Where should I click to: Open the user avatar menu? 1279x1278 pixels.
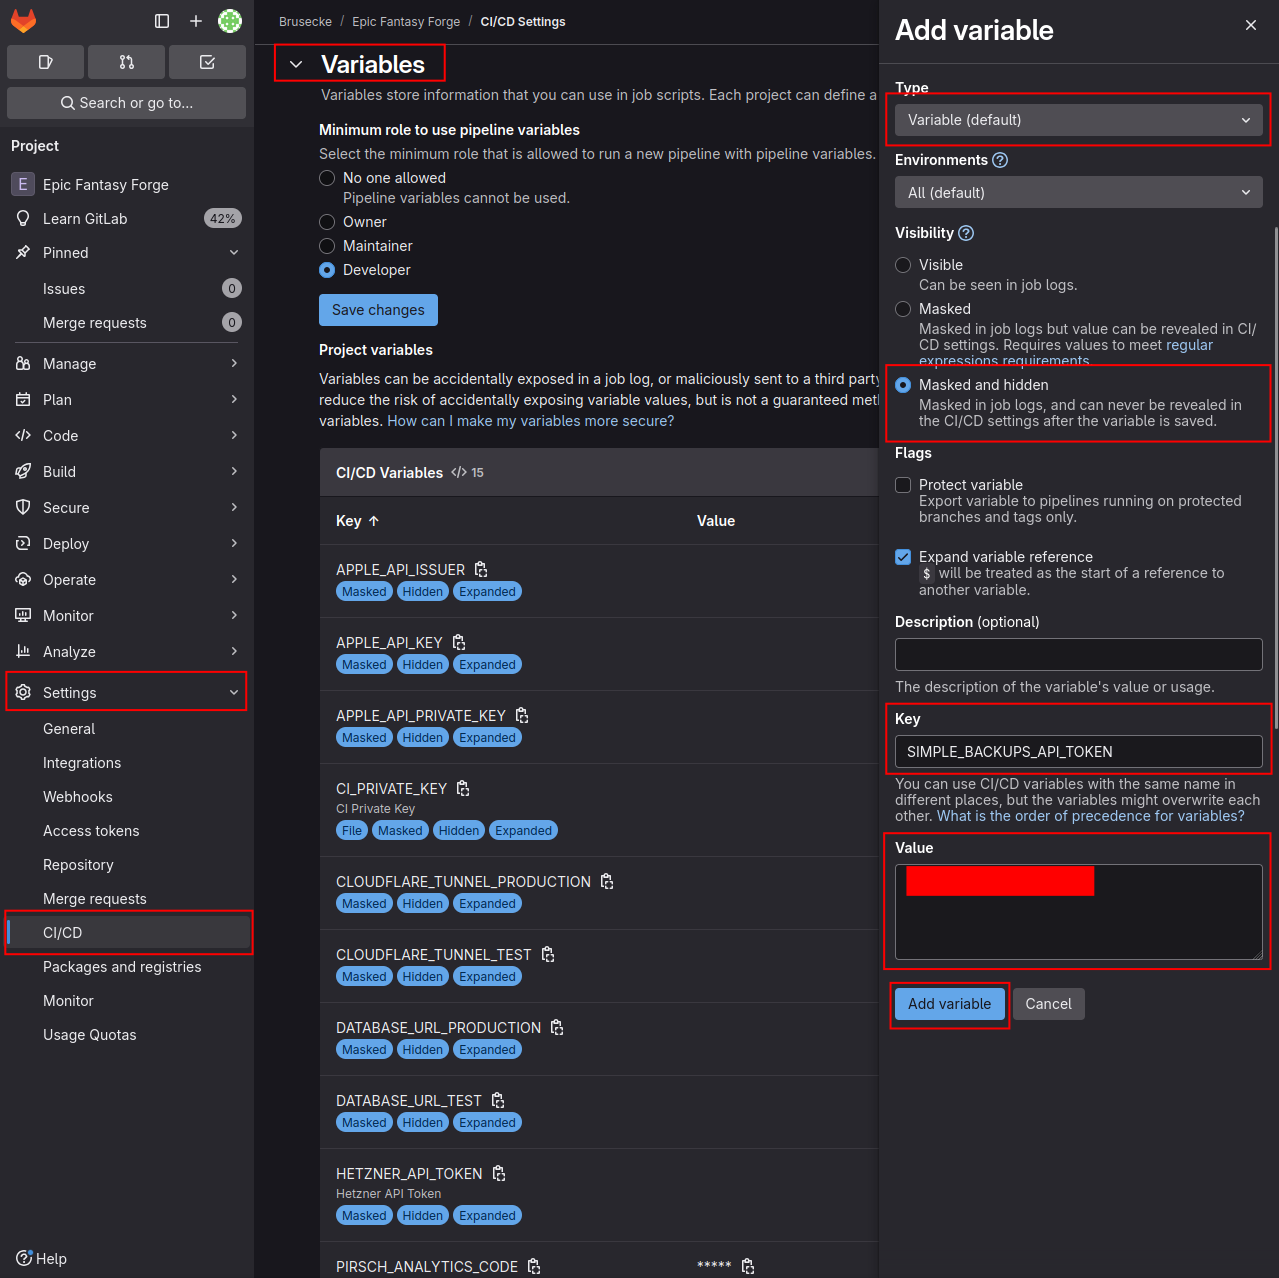click(230, 21)
